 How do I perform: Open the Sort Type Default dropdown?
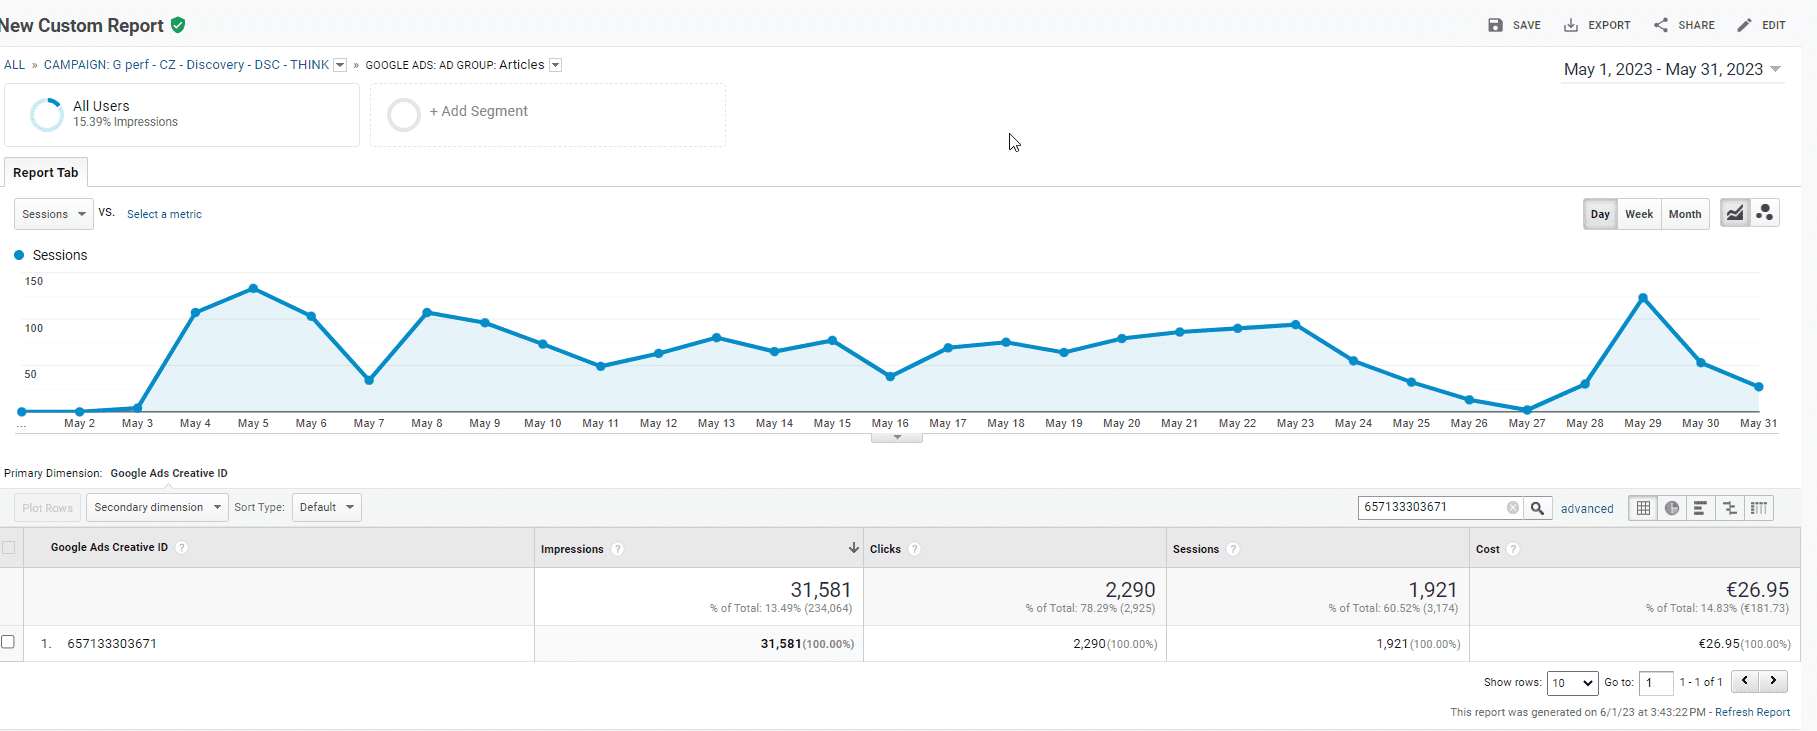[x=326, y=507]
